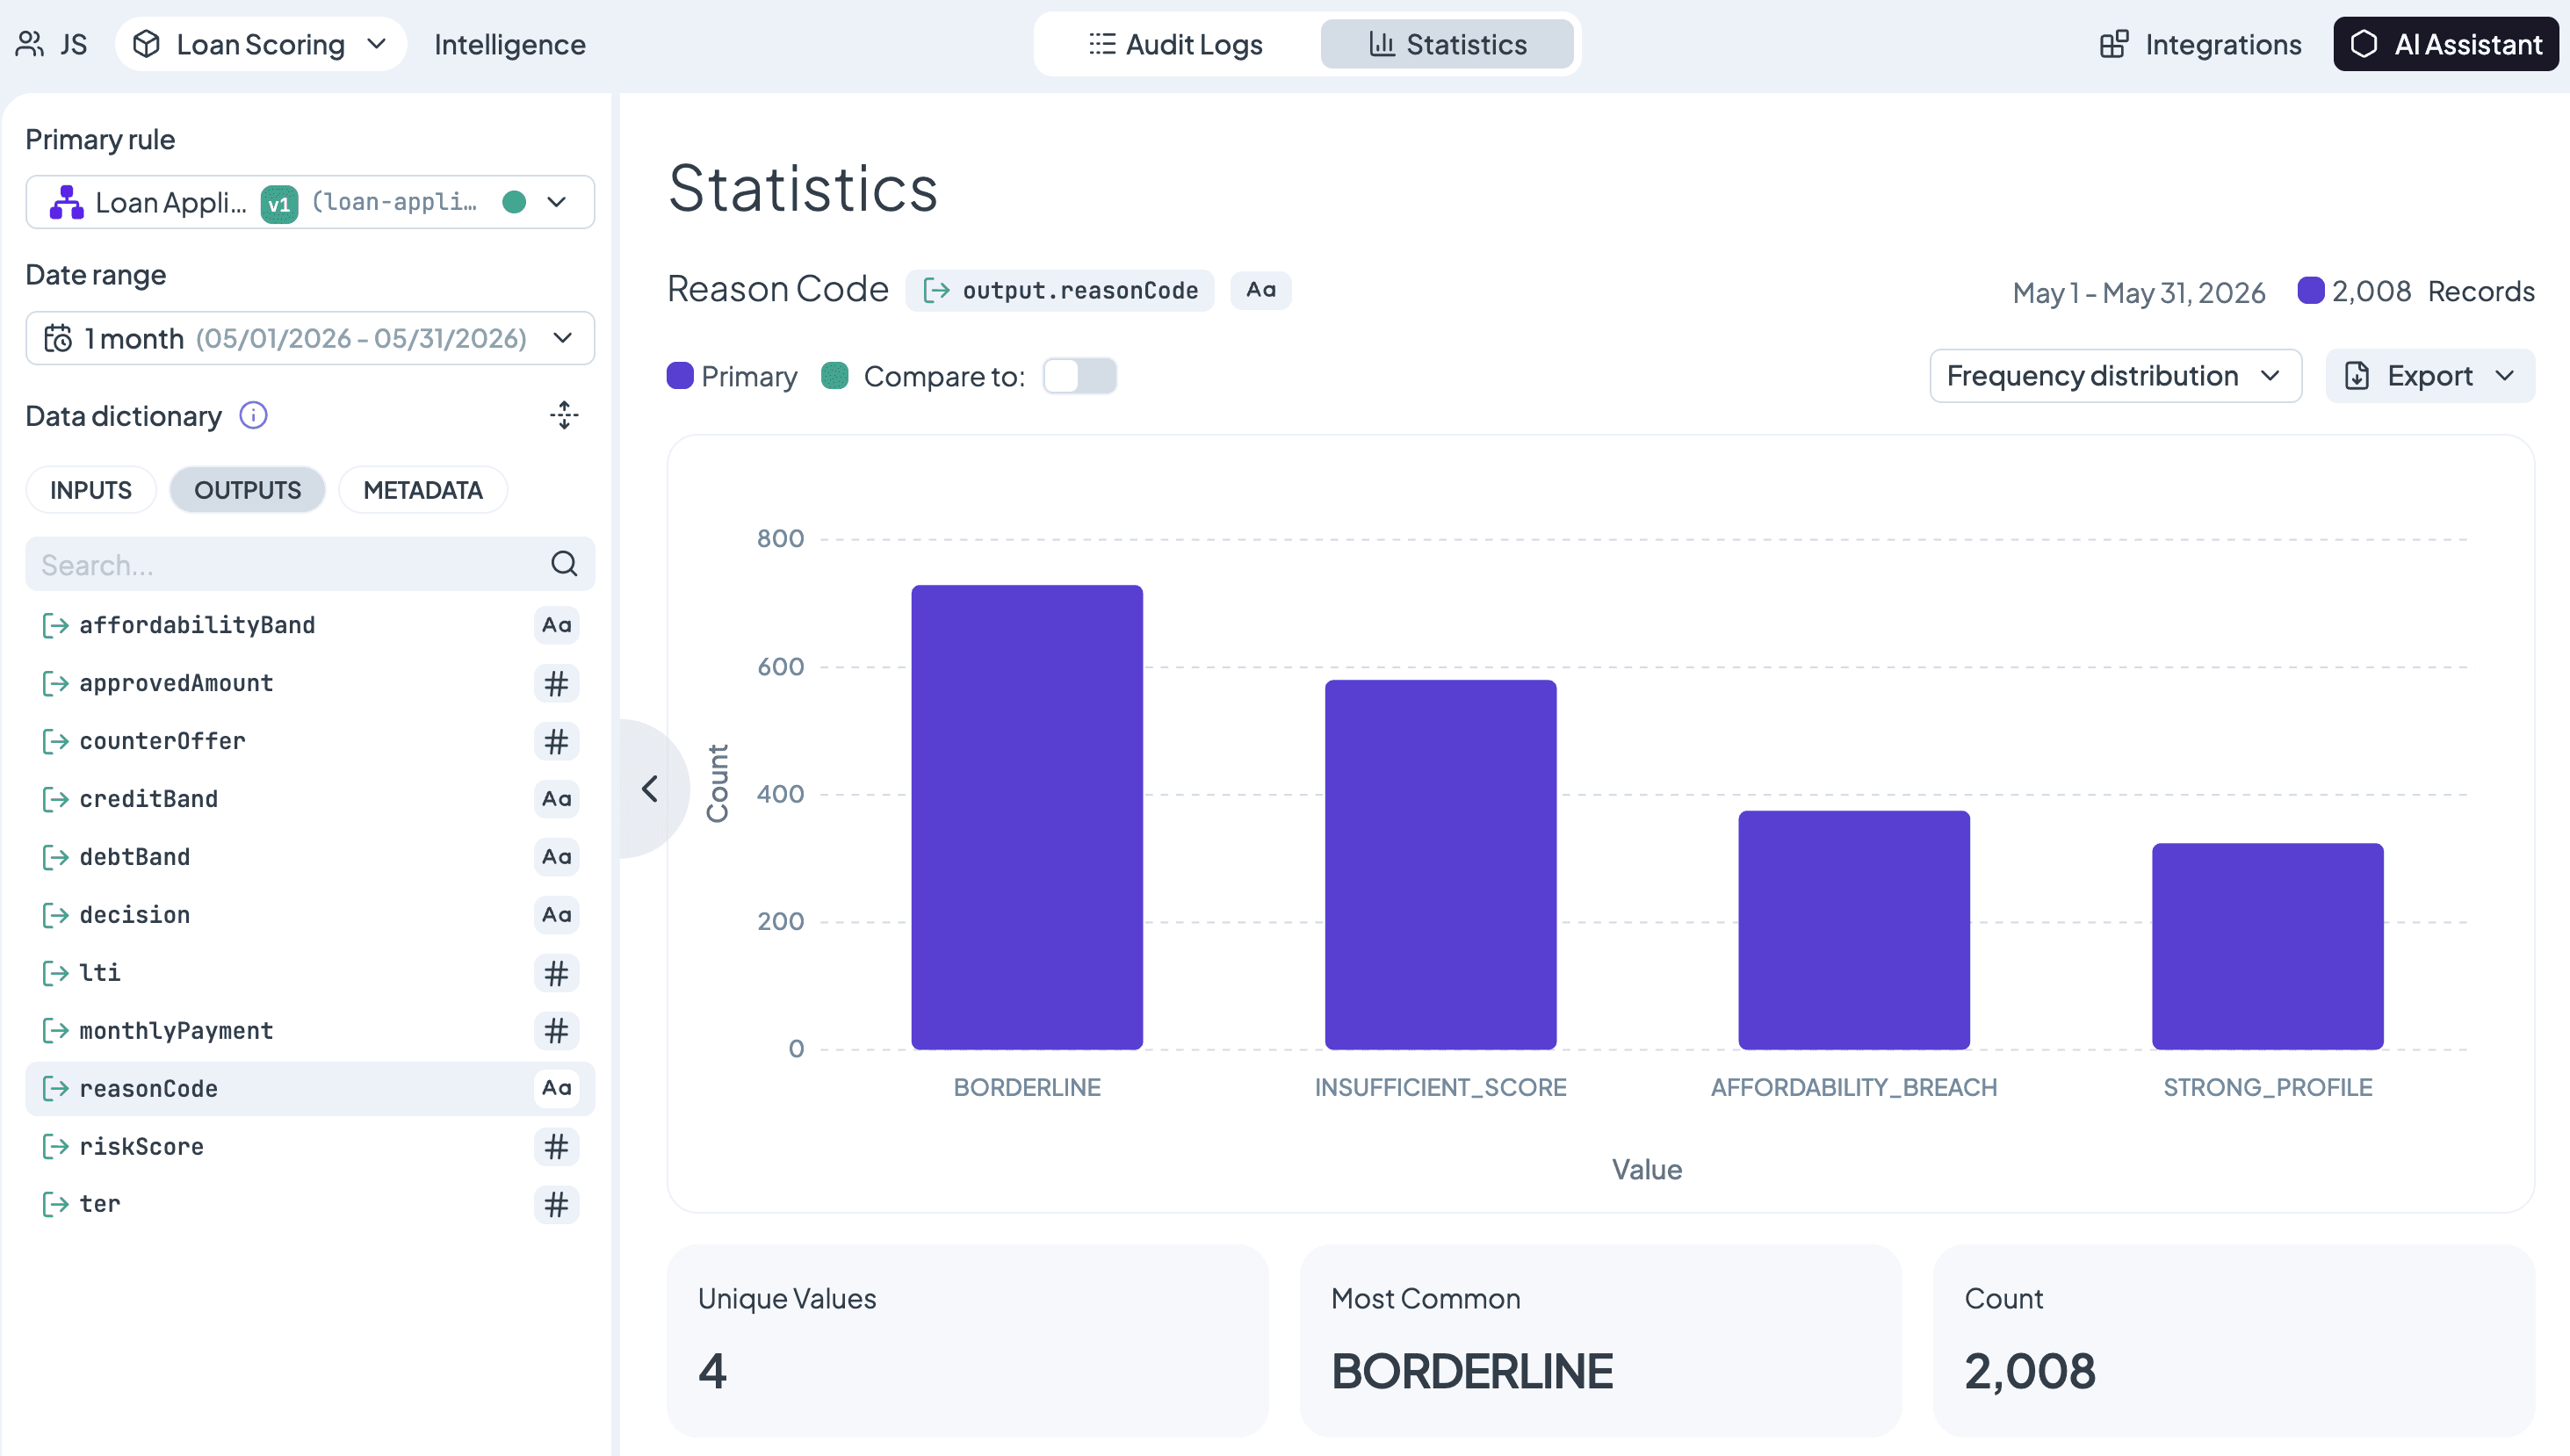The image size is (2570, 1456).
Task: Open the Frequency distribution dropdown
Action: point(2115,376)
